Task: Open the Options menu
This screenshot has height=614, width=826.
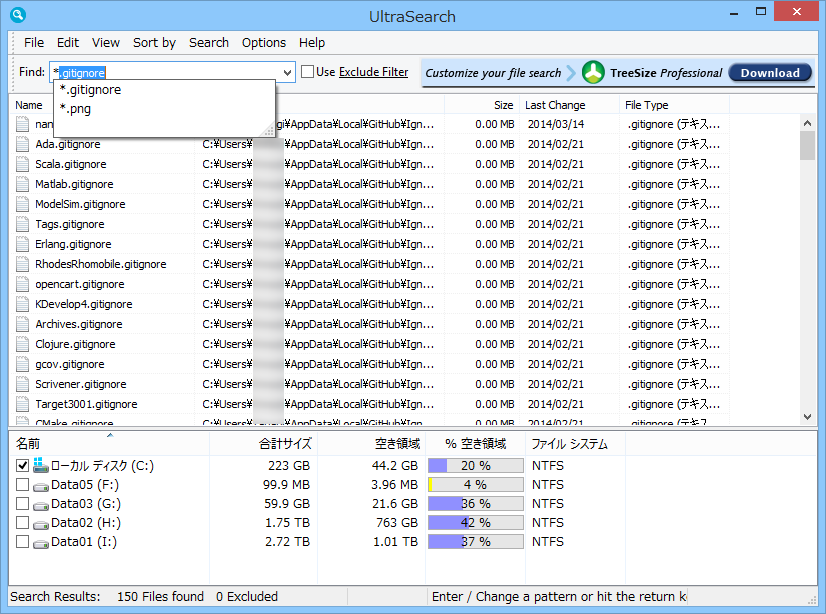Action: (x=263, y=42)
